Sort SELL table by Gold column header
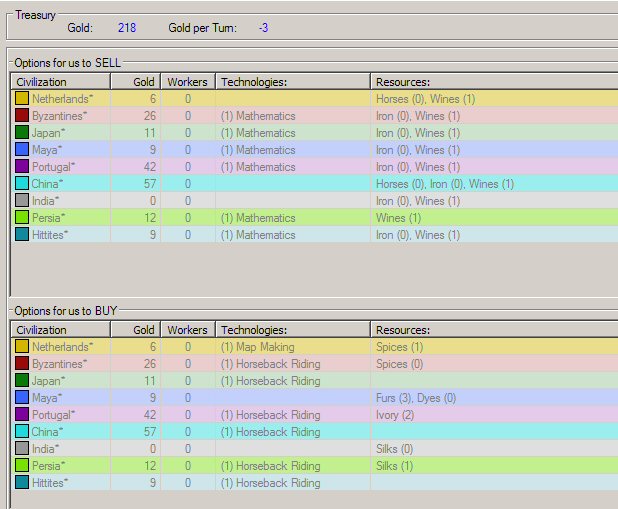The image size is (618, 509). 136,82
